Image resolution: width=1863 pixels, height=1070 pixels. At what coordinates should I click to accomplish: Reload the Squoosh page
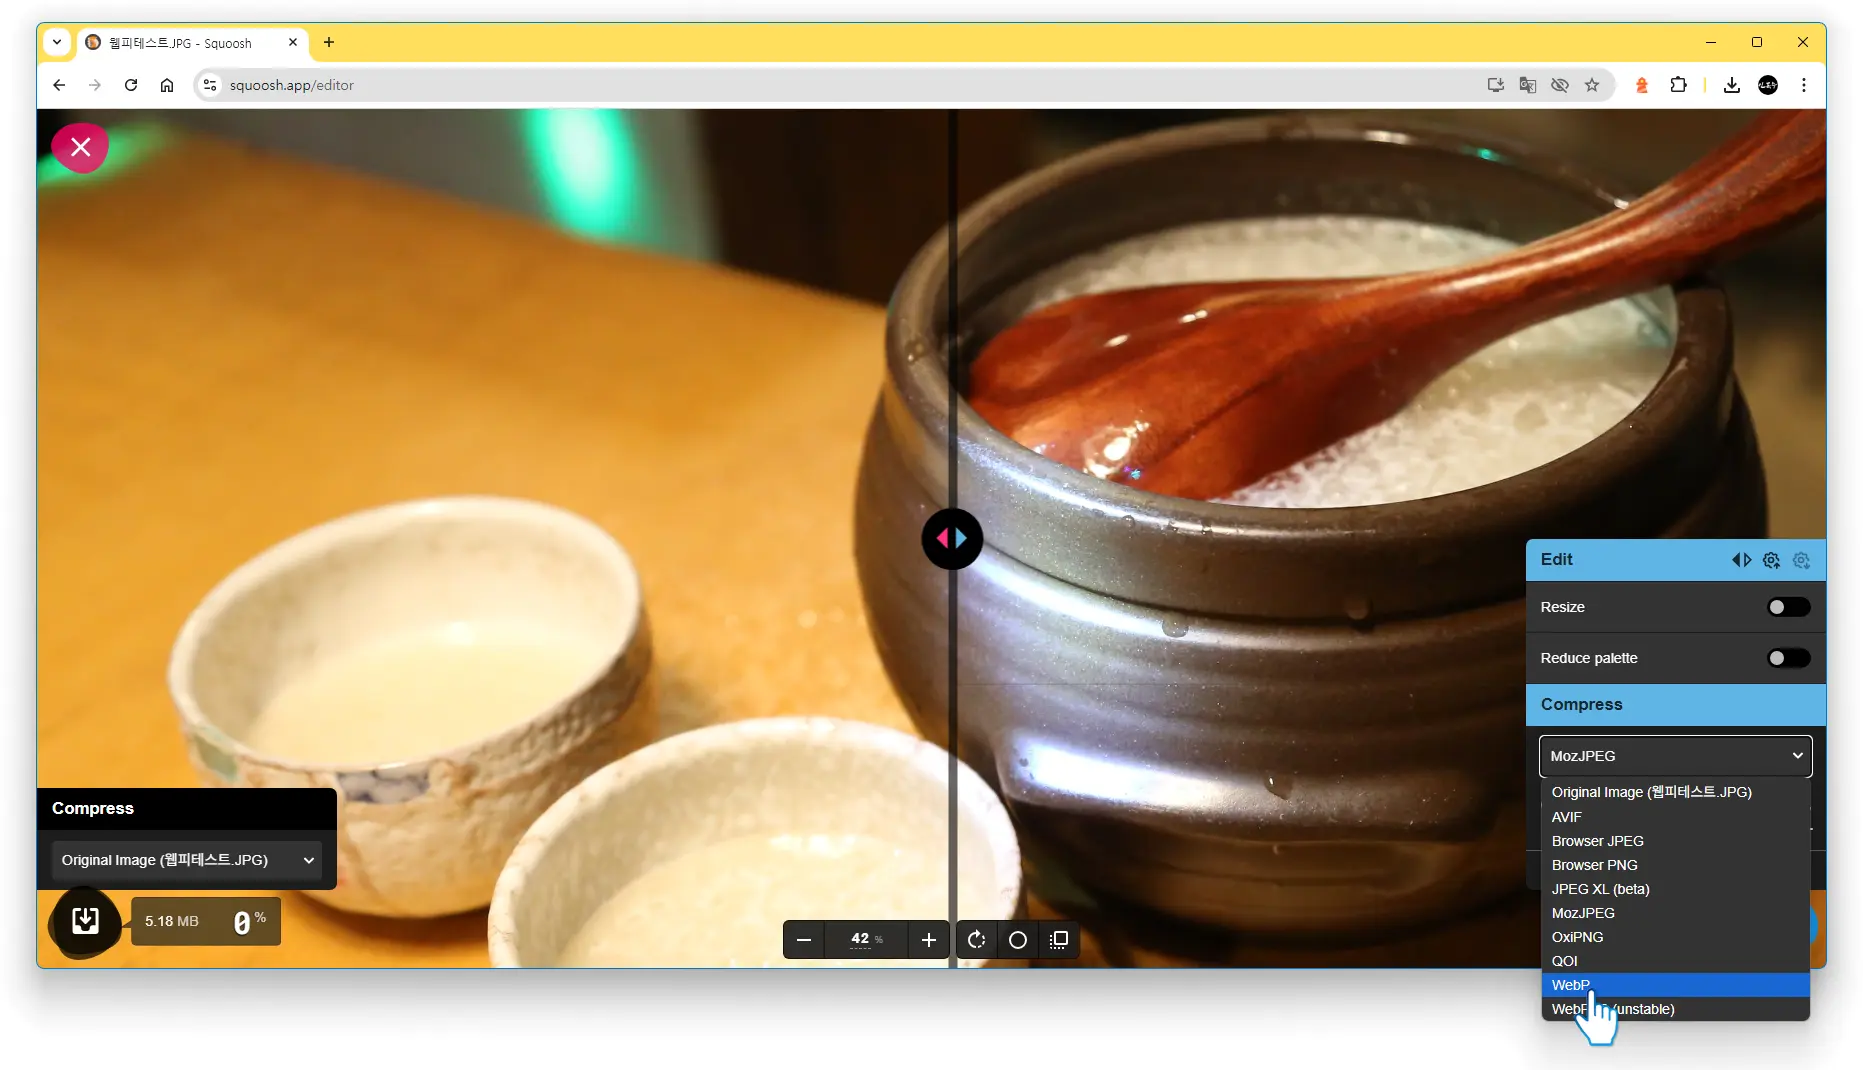point(131,85)
